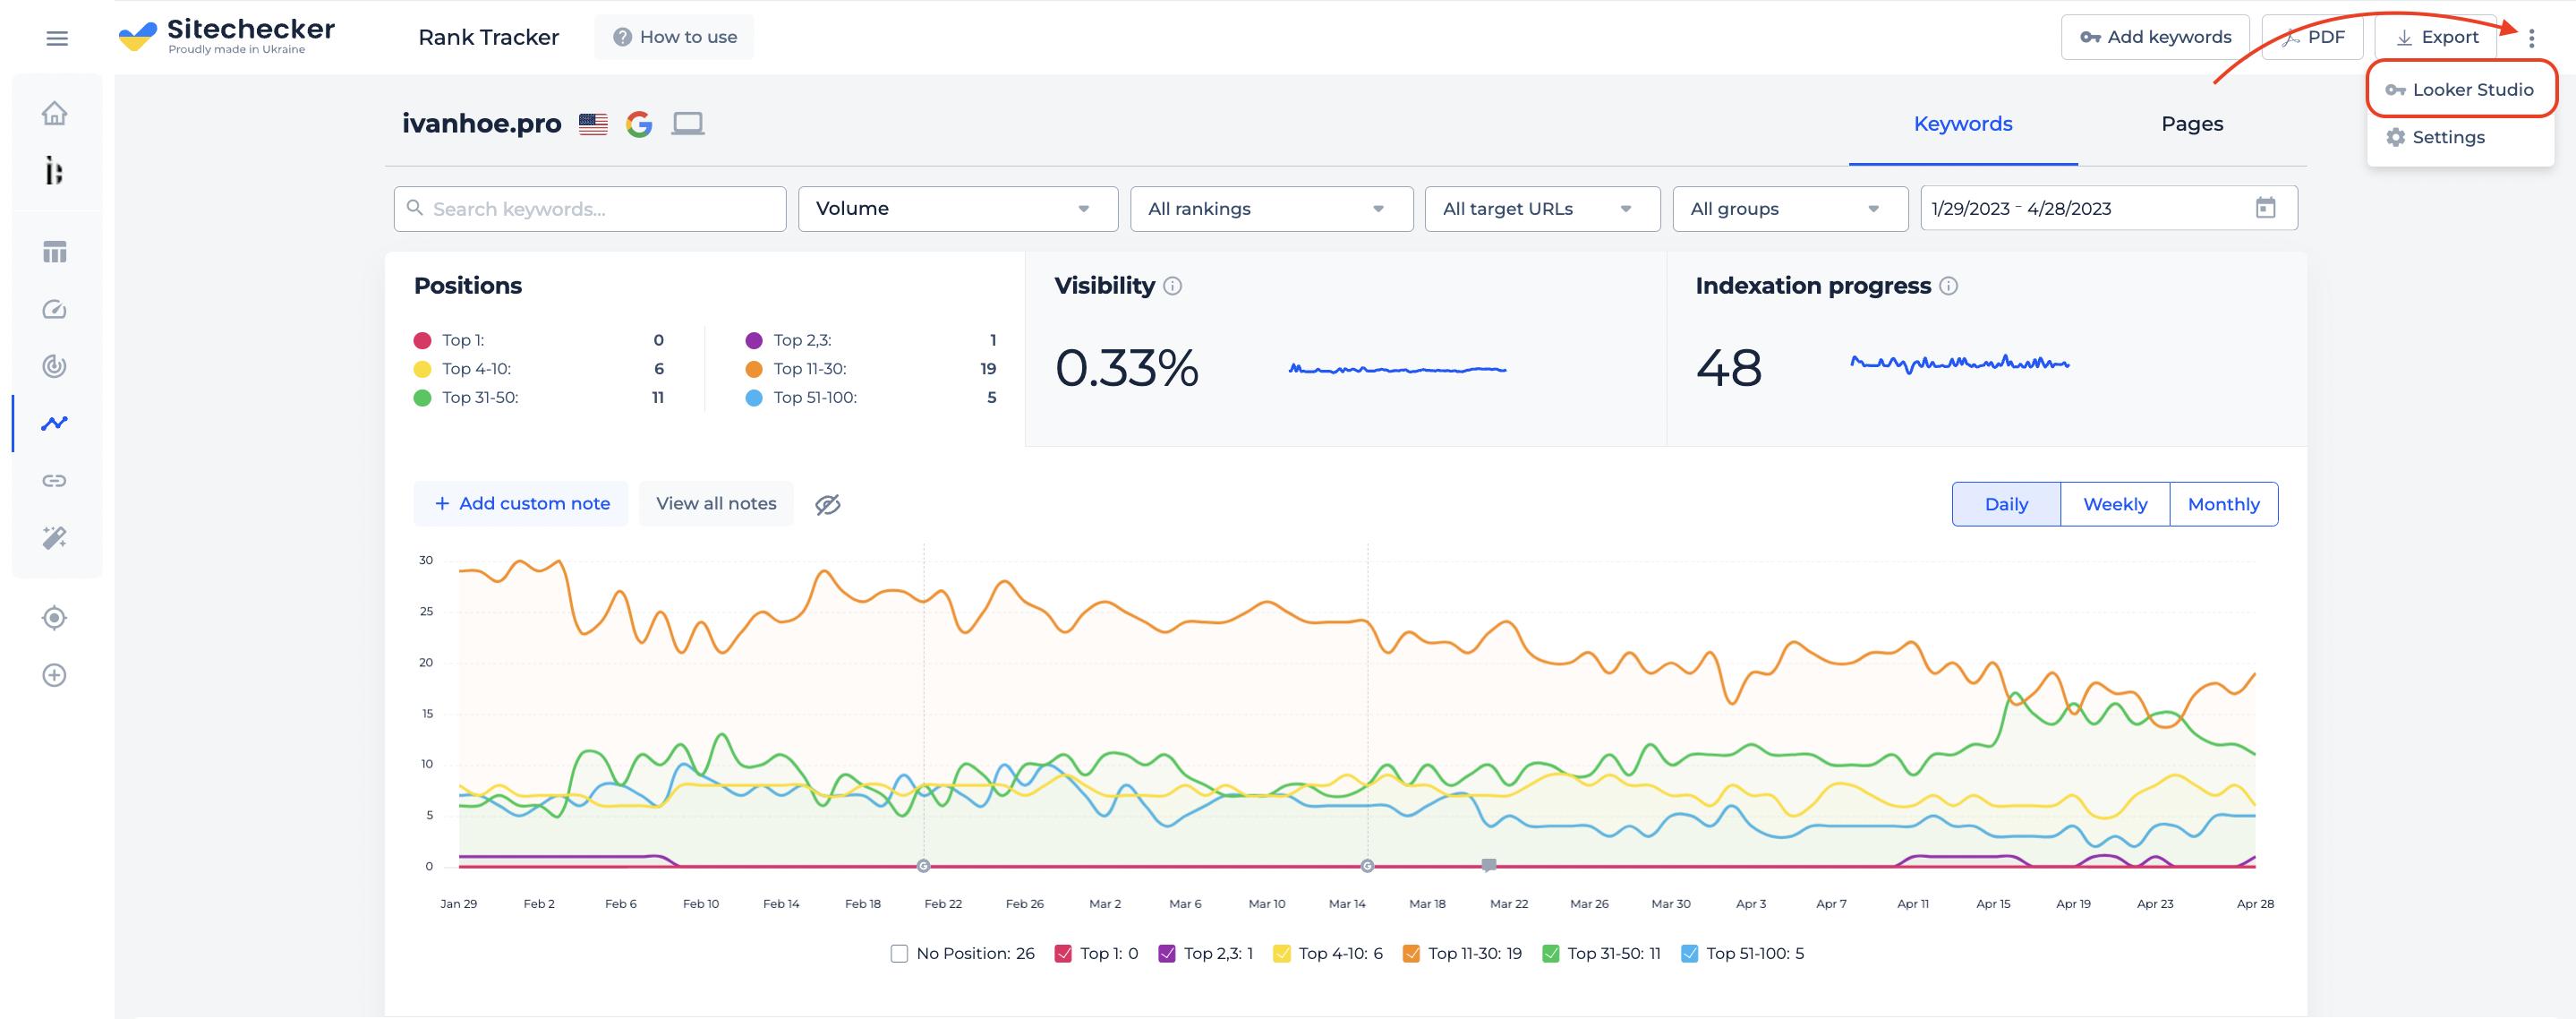Click the 0.33% visibility value
This screenshot has width=2576, height=1019.
click(1127, 368)
